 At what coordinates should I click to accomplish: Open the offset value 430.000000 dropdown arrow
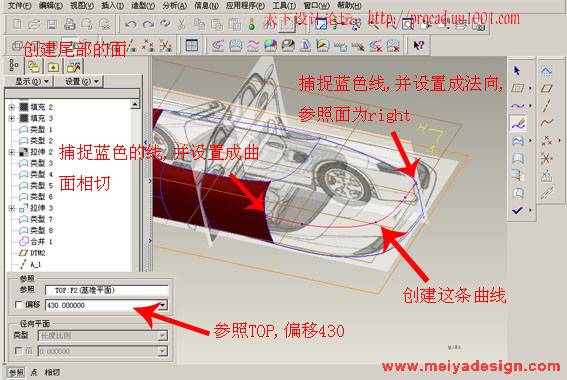click(x=163, y=305)
